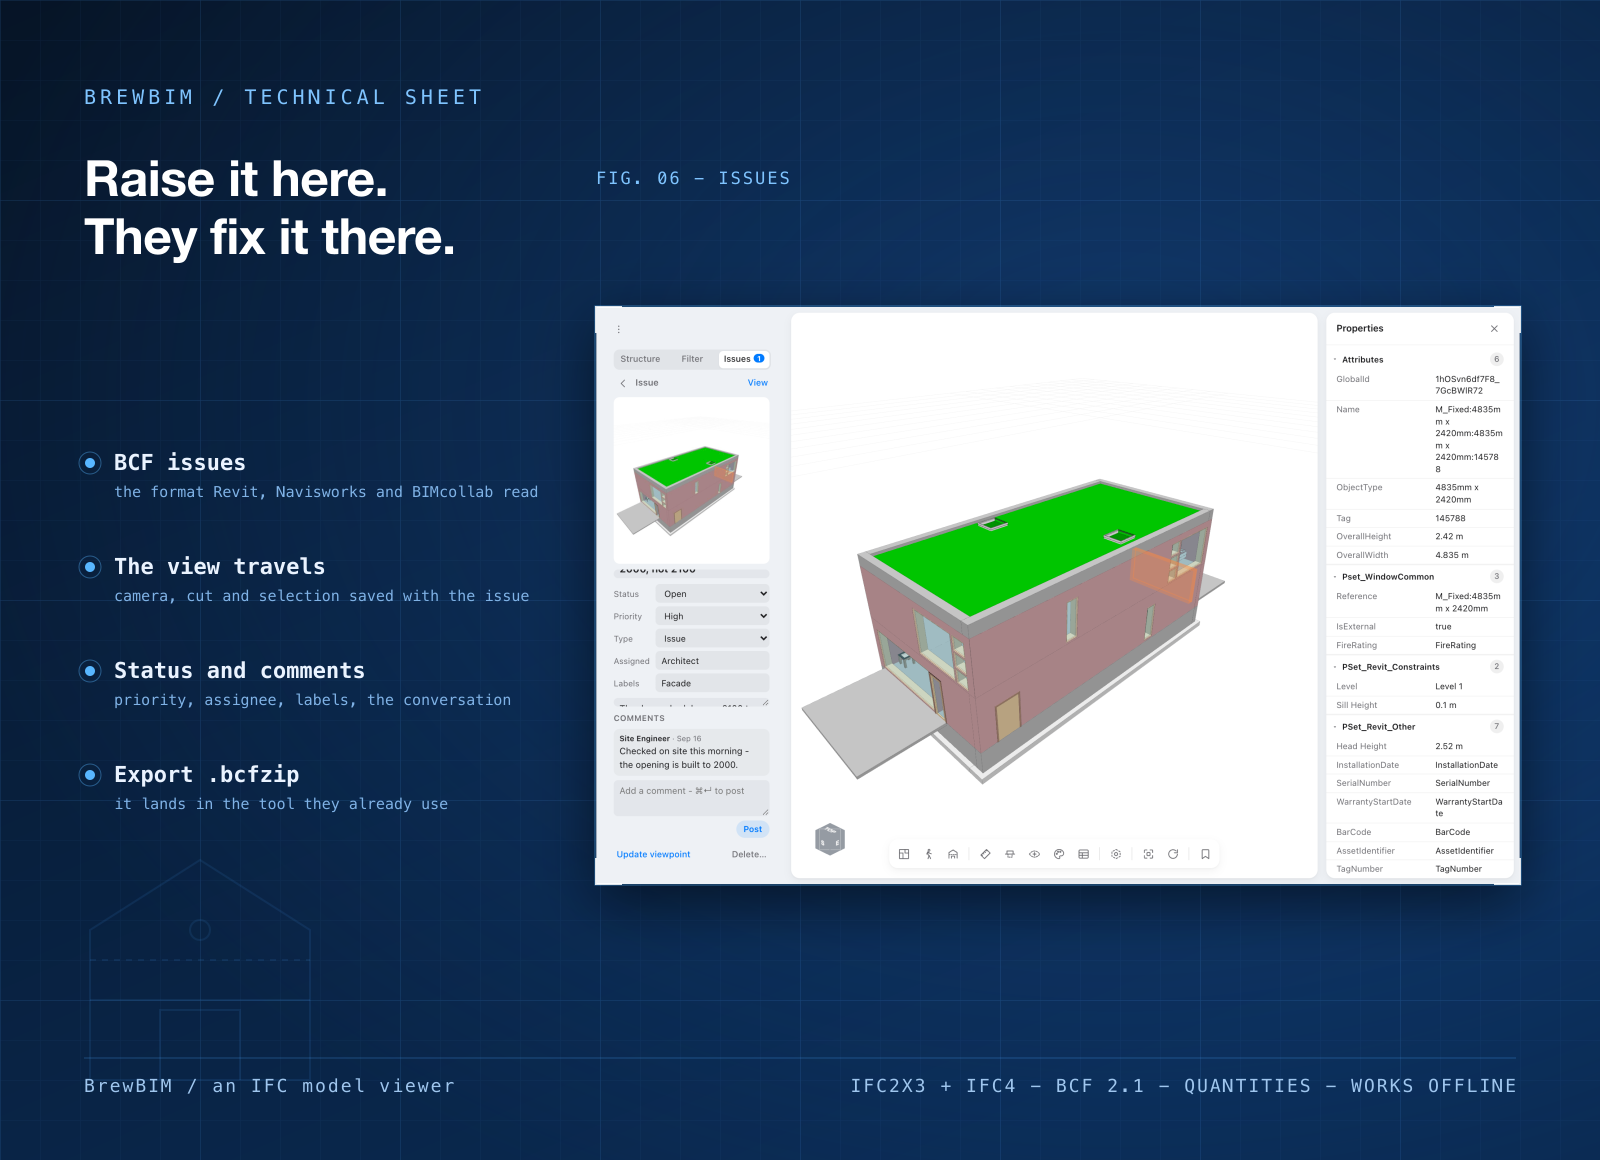
Task: Open the Priority dropdown
Action: point(713,616)
